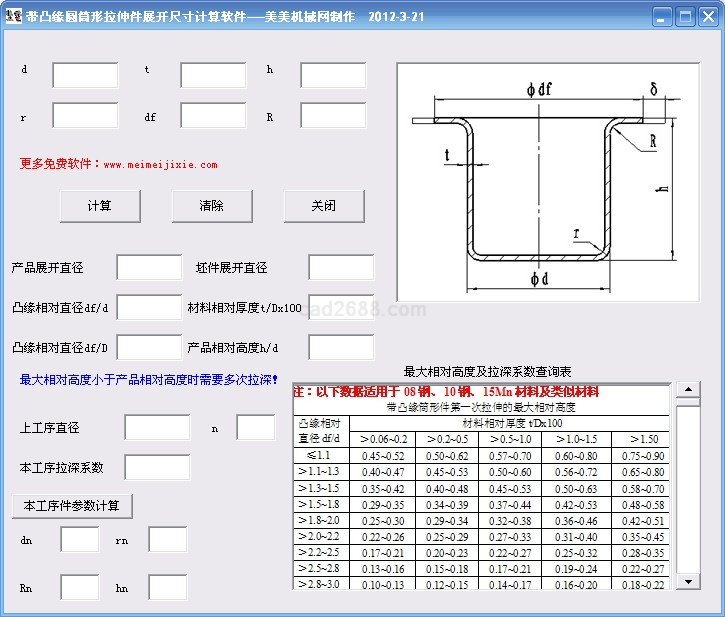The height and width of the screenshot is (617, 725).
Task: Click the 本工序件参数计算 button
Action: (72, 506)
